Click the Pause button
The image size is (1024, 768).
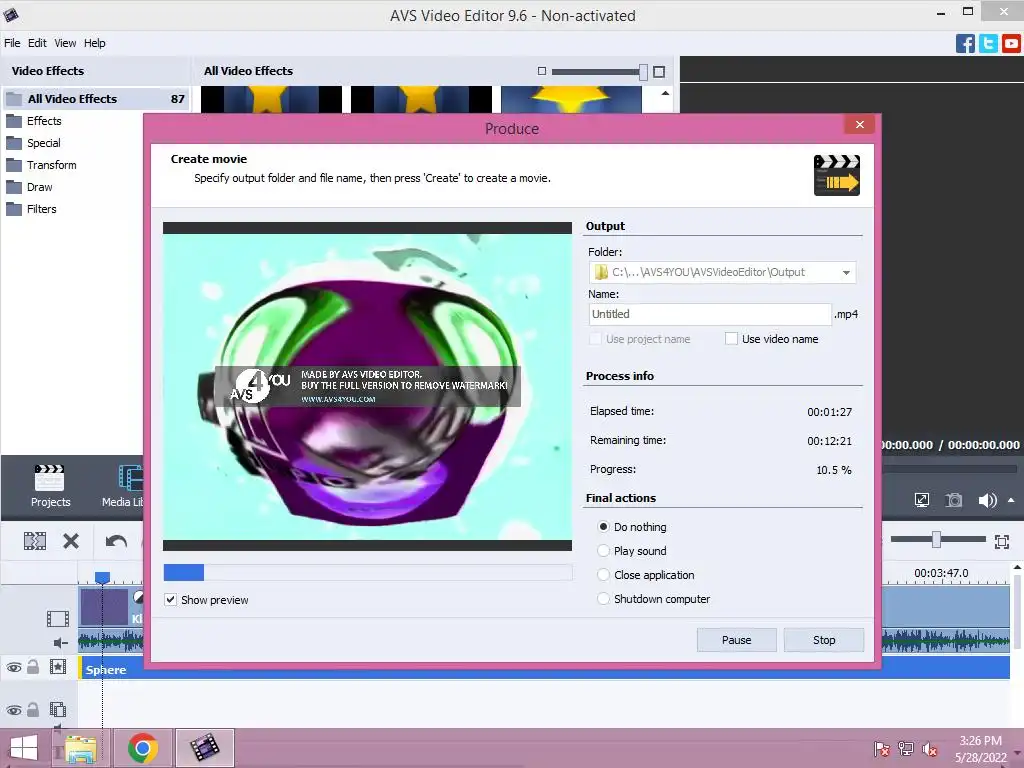click(737, 640)
